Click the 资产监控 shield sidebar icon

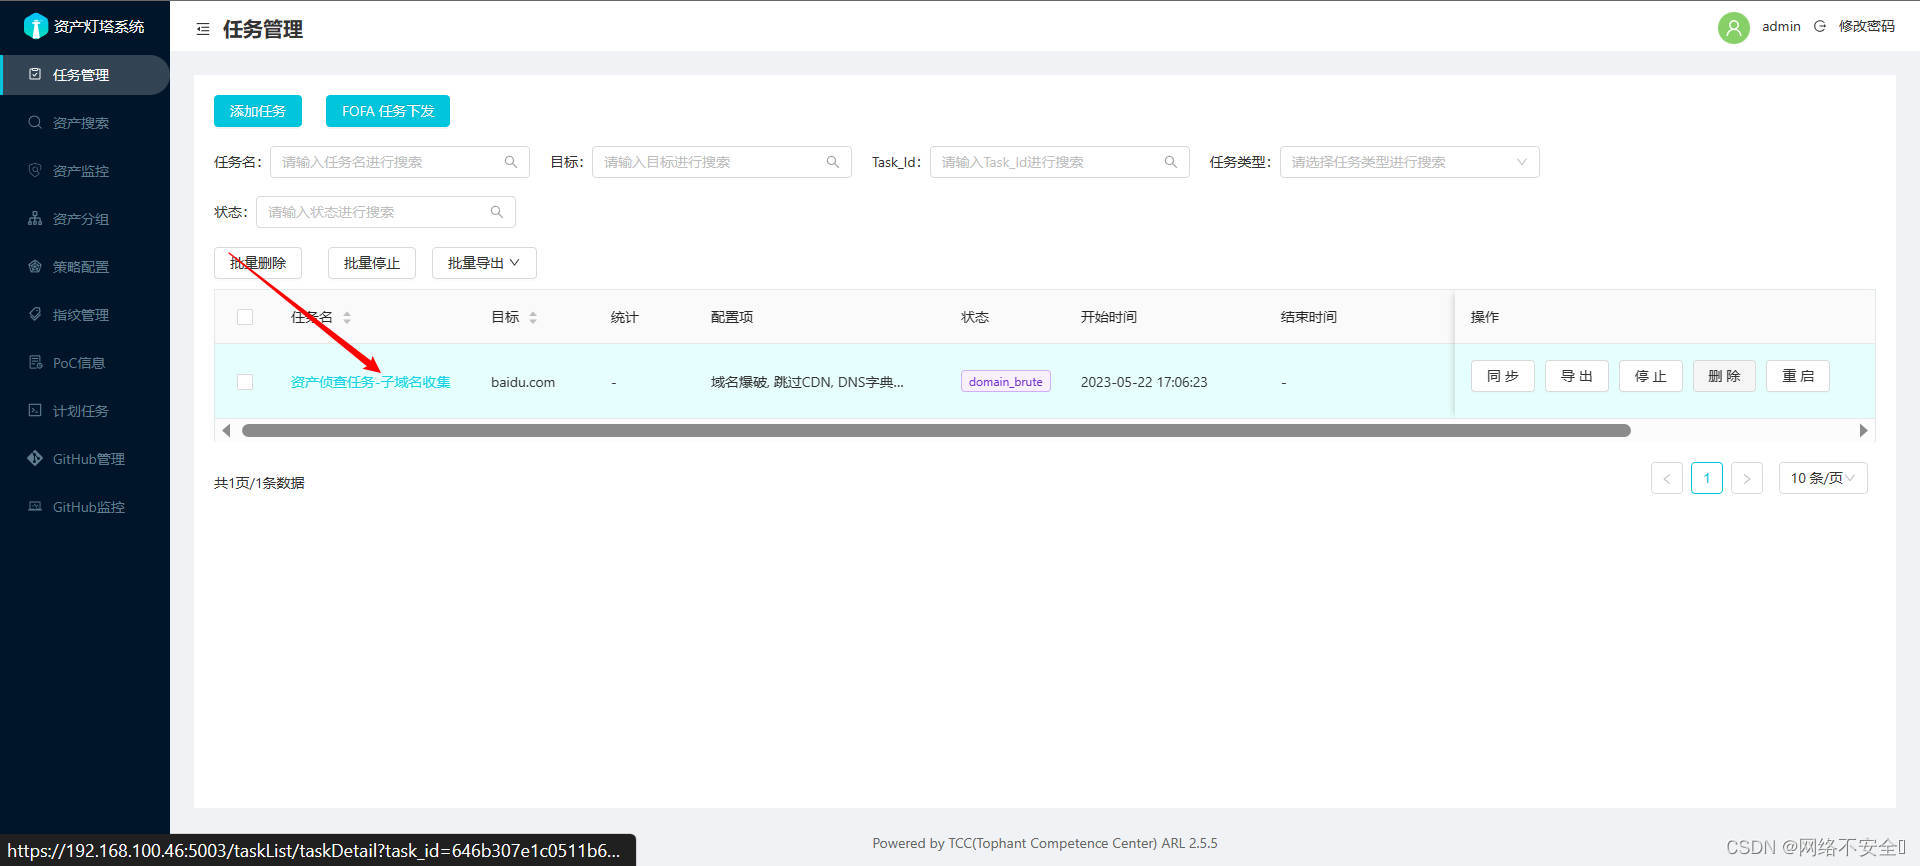(35, 170)
